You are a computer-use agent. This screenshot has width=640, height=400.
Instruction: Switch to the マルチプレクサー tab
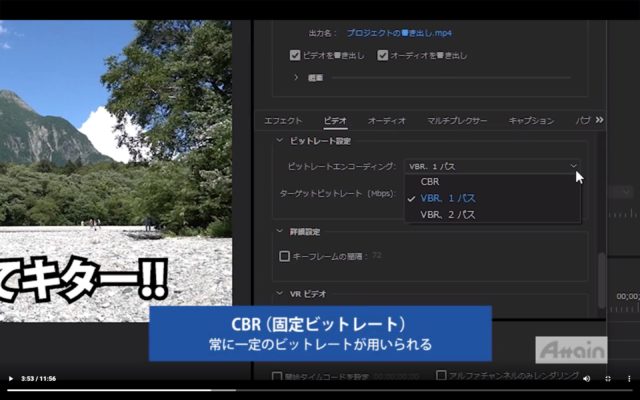tap(457, 121)
